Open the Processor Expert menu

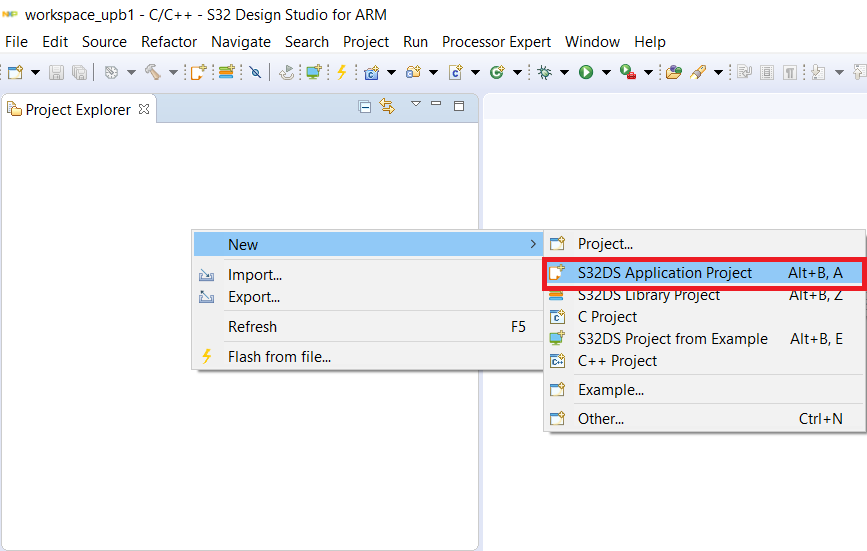497,42
